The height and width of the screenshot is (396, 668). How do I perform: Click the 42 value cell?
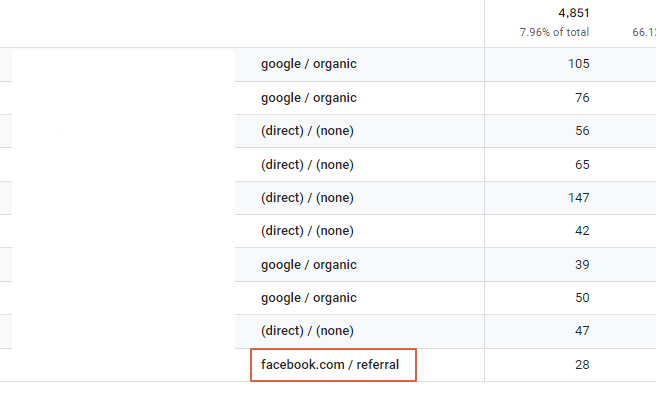582,231
